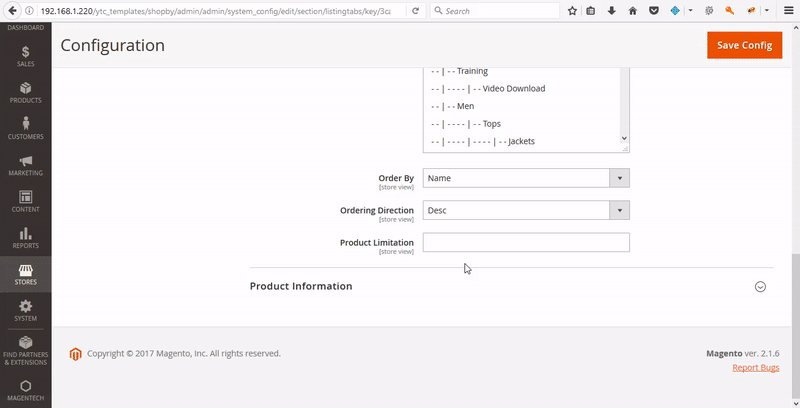Click Find Partners & Extensions icon

tap(25, 349)
